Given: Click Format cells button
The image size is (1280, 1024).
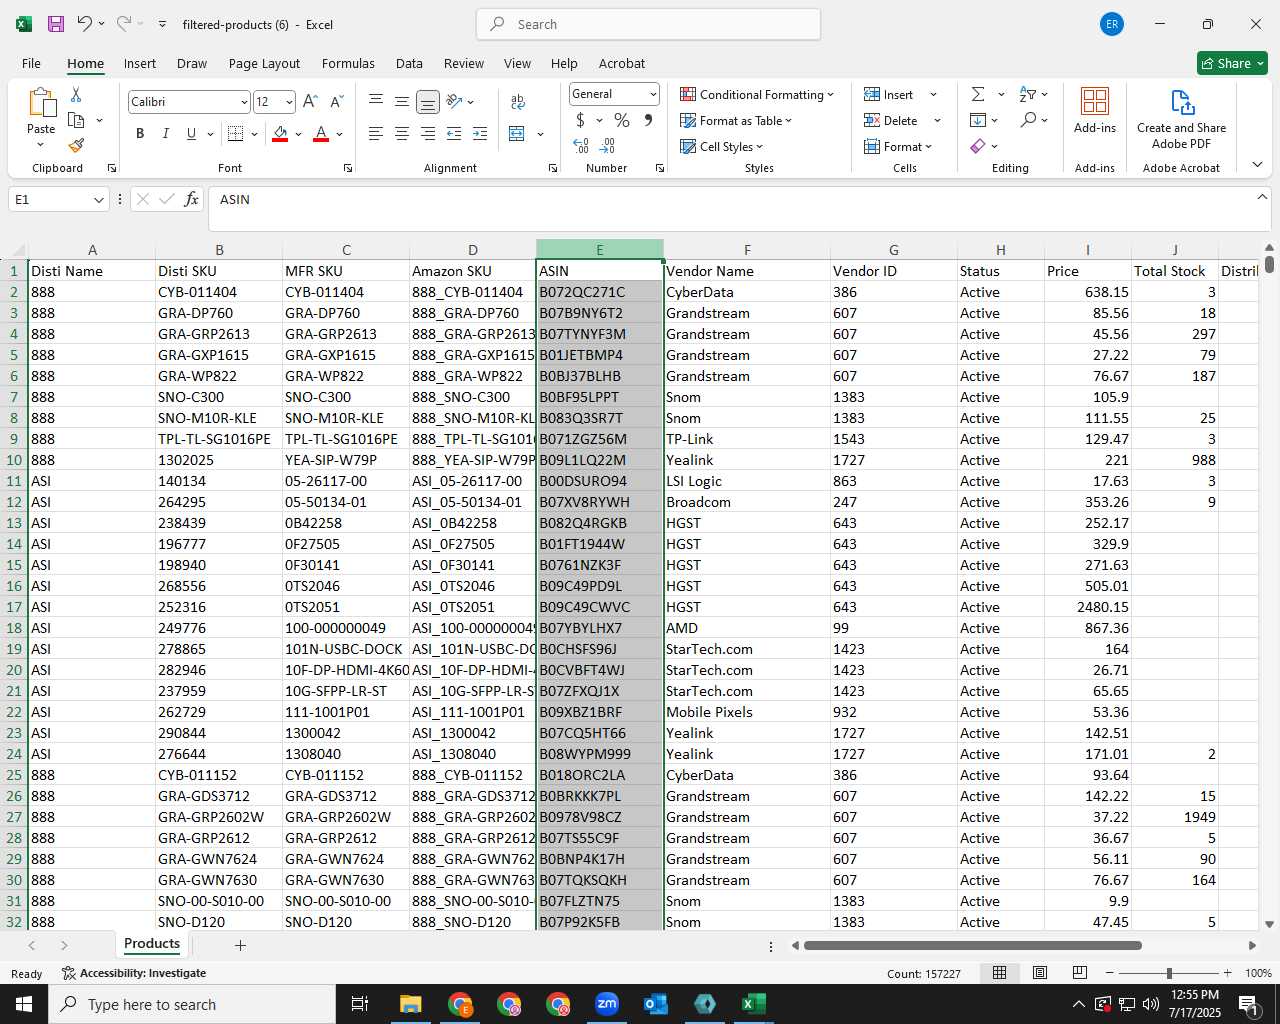Looking at the screenshot, I should [898, 146].
